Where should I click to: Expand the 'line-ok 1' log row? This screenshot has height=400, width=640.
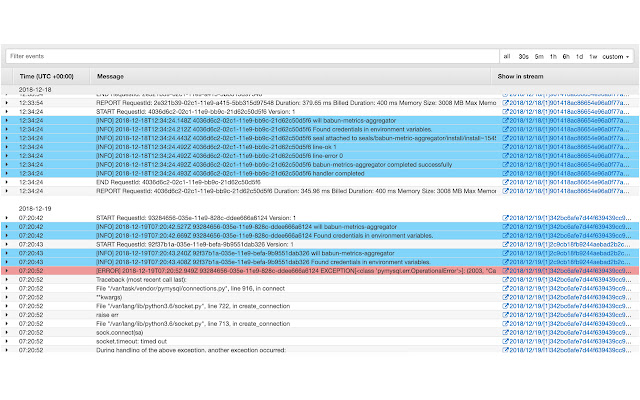7,147
